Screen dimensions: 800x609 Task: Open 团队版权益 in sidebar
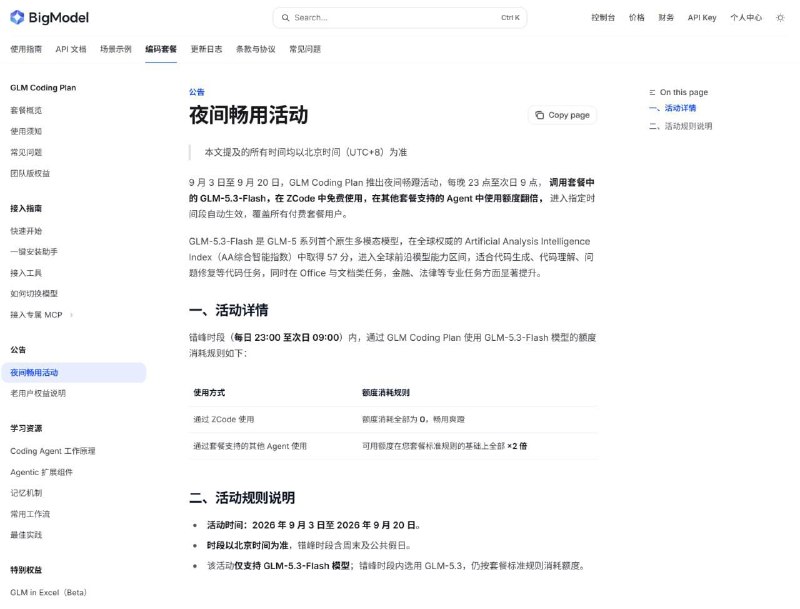[x=30, y=173]
